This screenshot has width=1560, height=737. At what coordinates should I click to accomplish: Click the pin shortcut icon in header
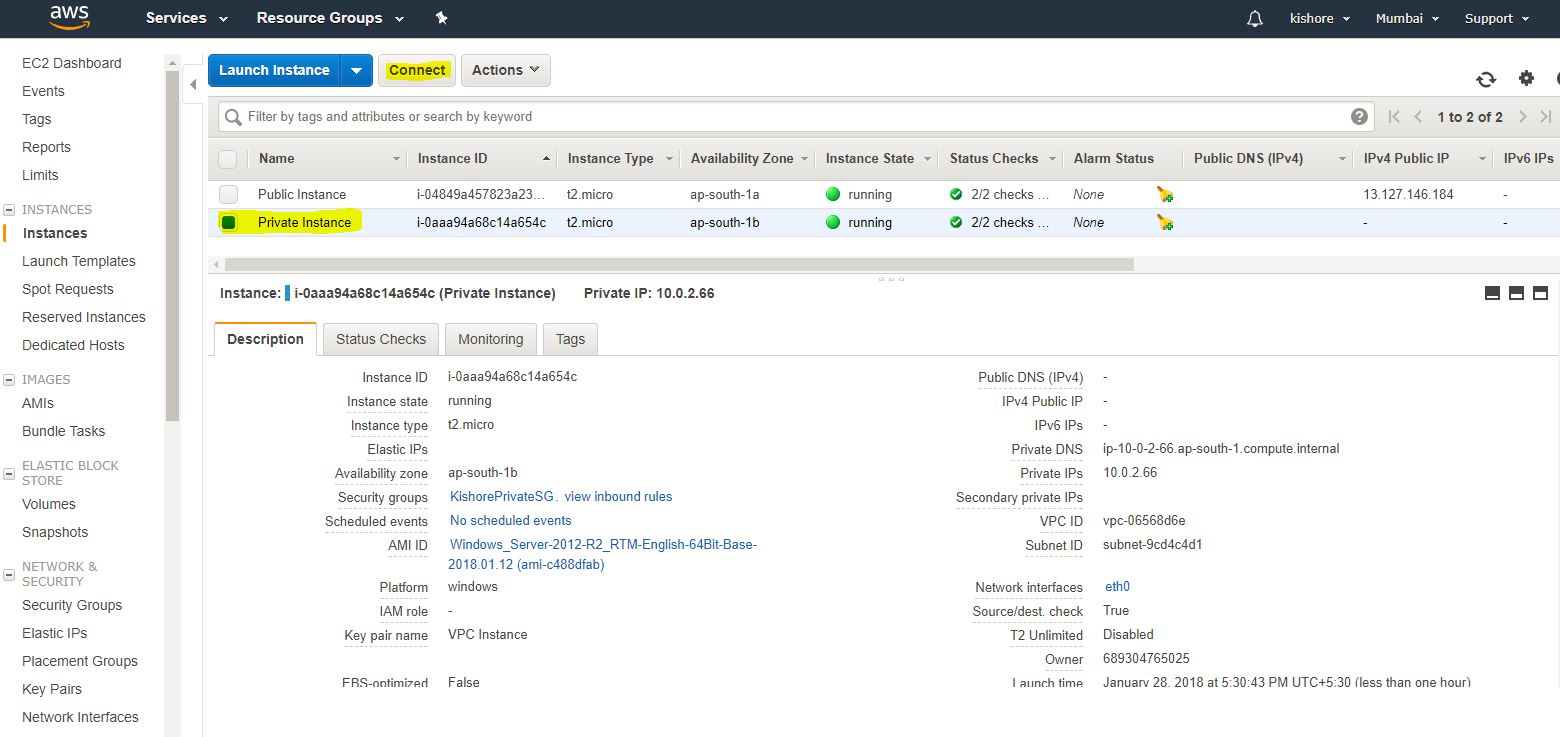click(442, 18)
